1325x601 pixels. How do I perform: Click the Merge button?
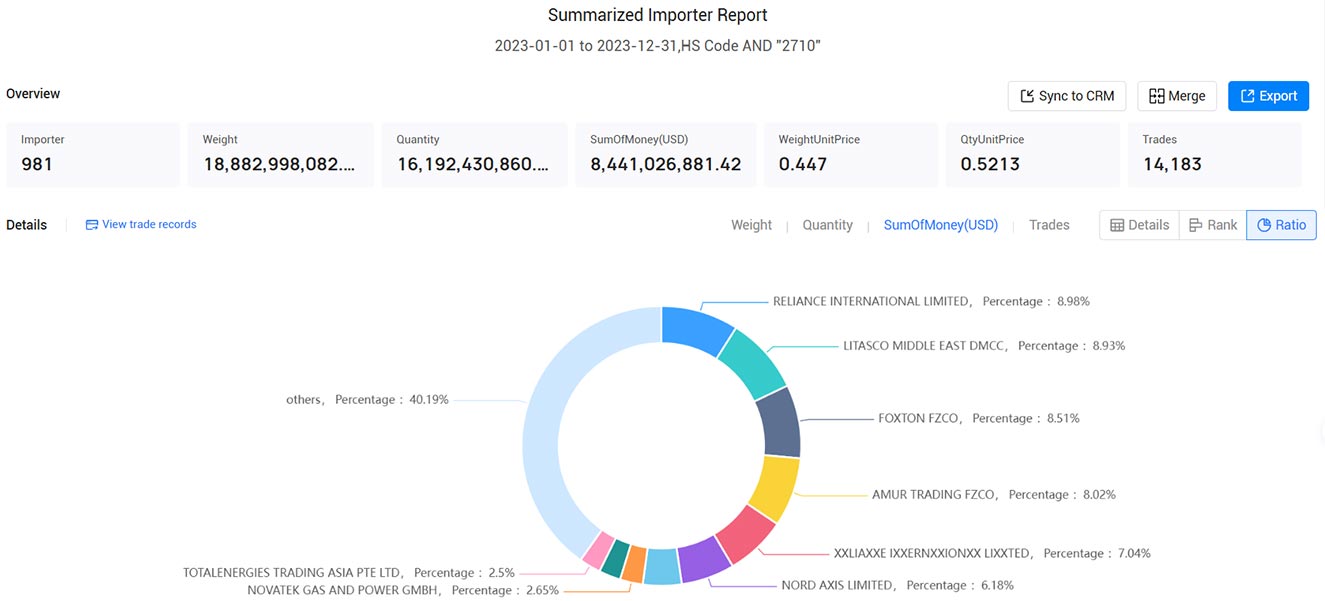coord(1177,96)
